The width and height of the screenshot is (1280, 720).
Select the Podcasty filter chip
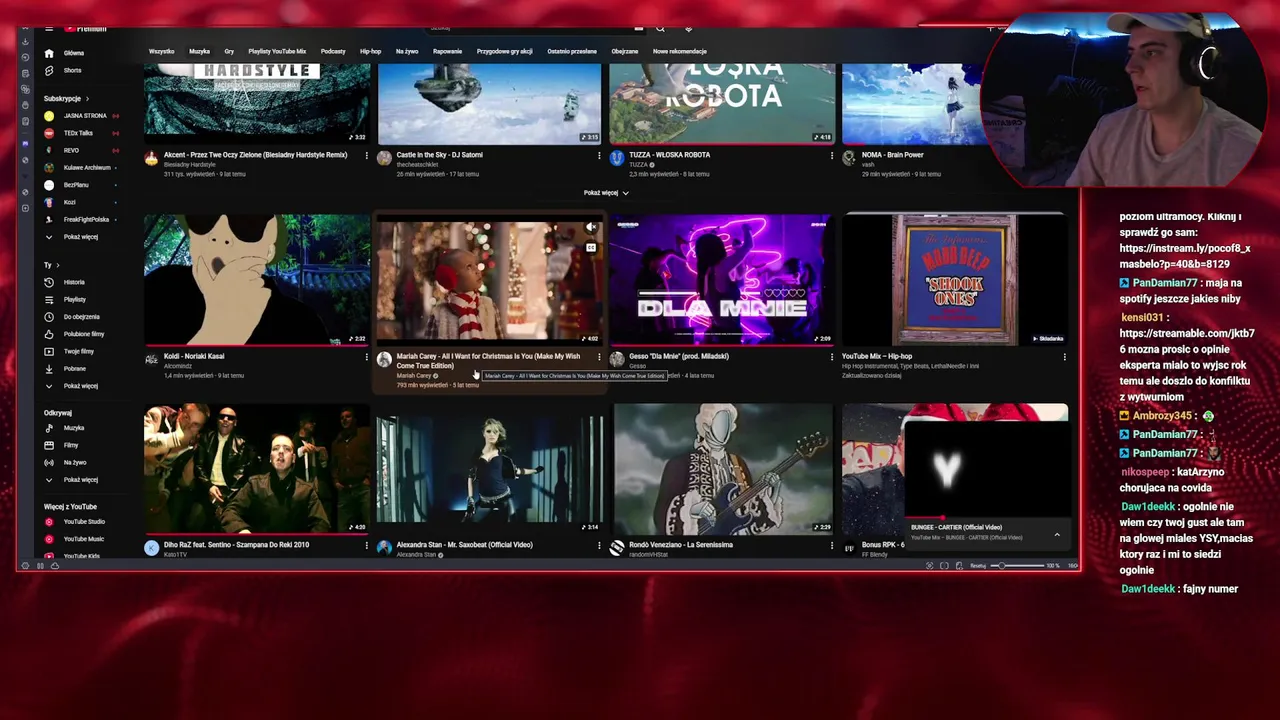coord(333,51)
